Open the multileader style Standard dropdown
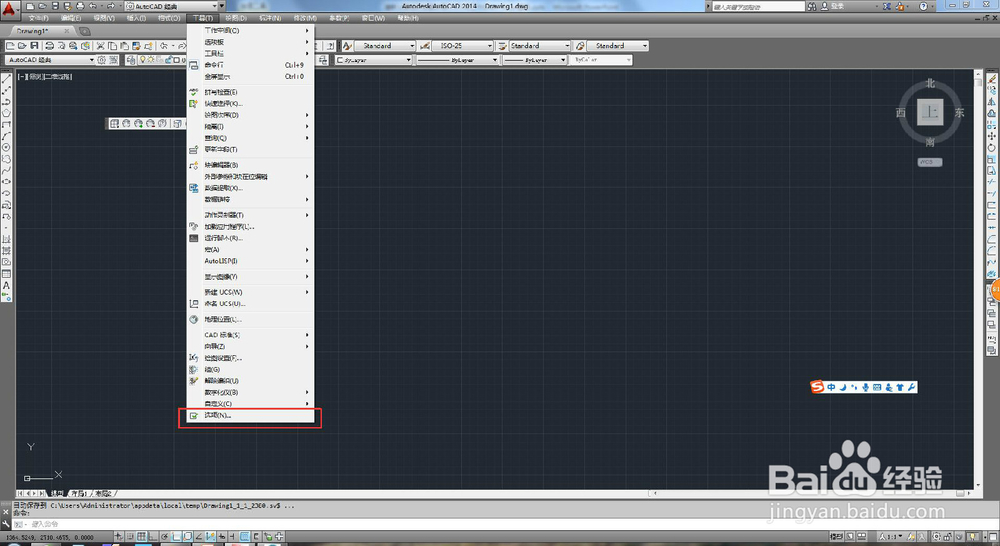Screen dimensions: 1000x546 617,46
